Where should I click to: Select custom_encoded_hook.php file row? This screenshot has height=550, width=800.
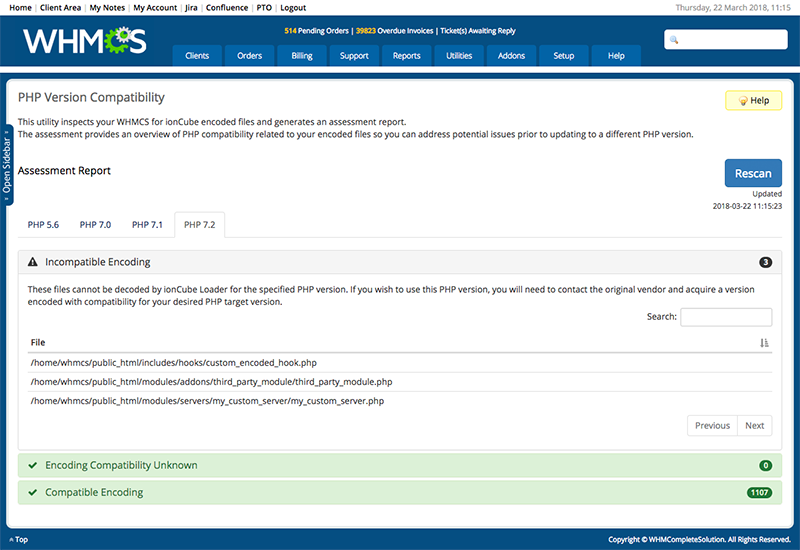(400, 363)
